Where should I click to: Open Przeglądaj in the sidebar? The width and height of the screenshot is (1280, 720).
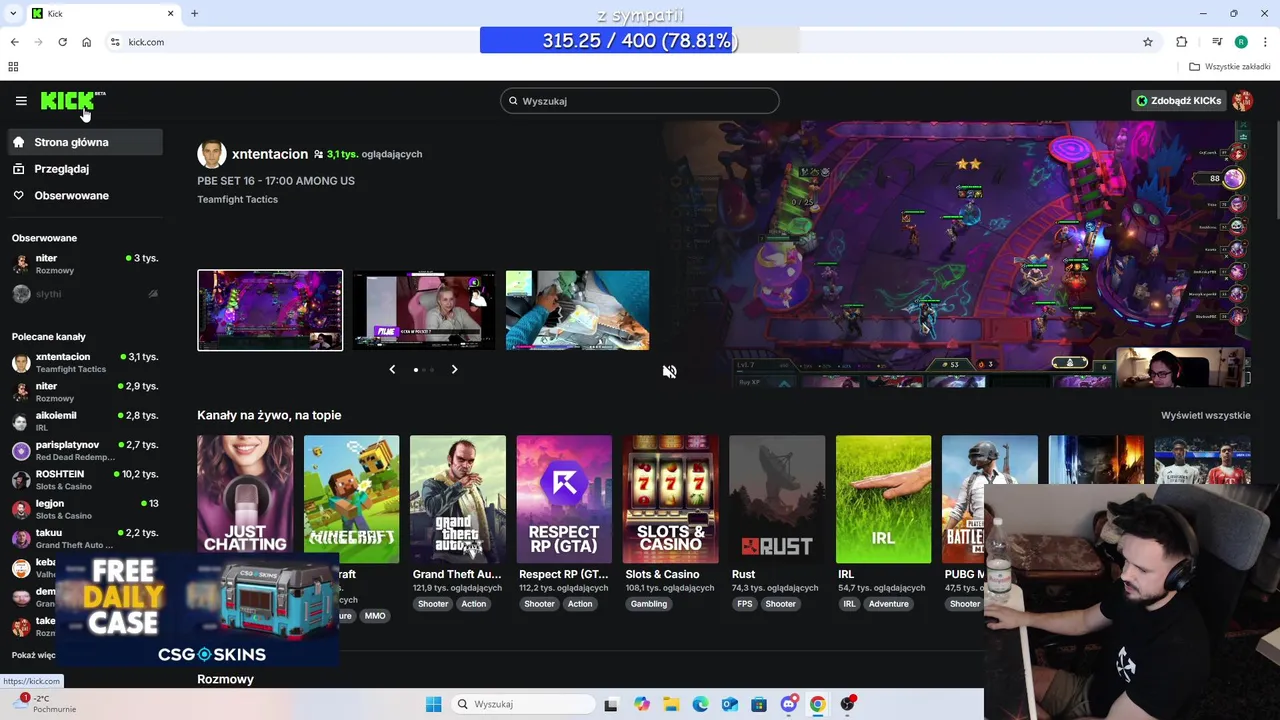point(85,169)
